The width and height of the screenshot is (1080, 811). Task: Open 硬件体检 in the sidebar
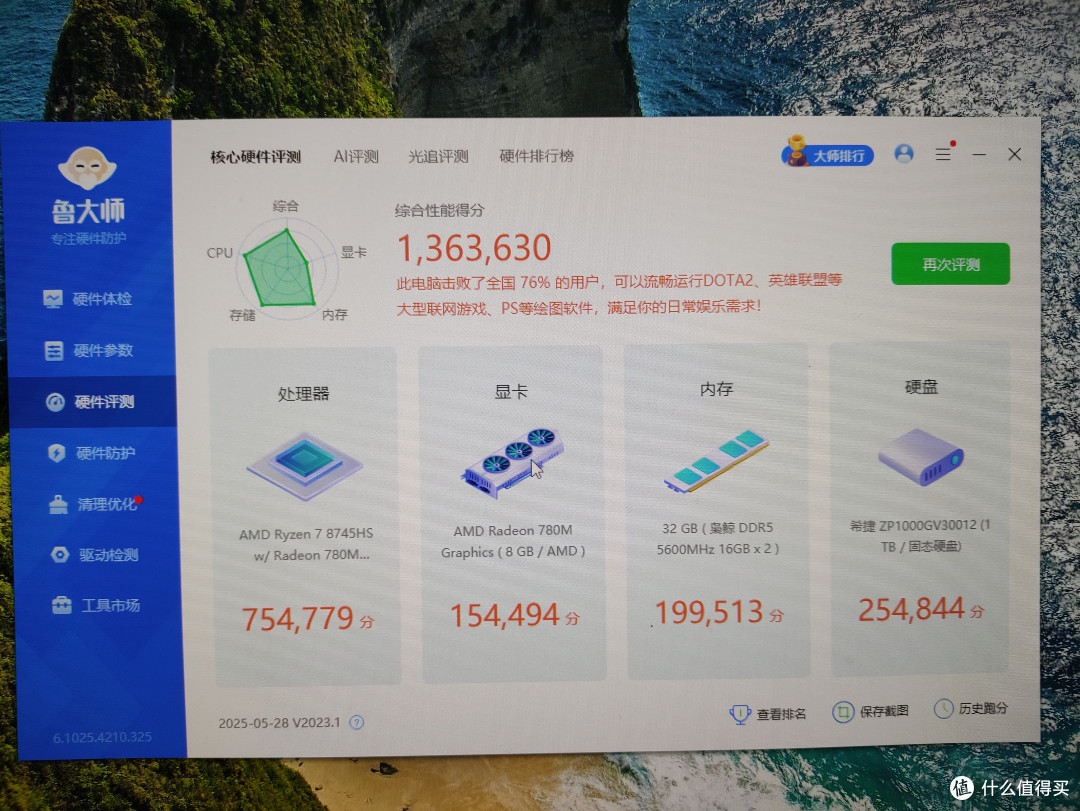coord(87,299)
